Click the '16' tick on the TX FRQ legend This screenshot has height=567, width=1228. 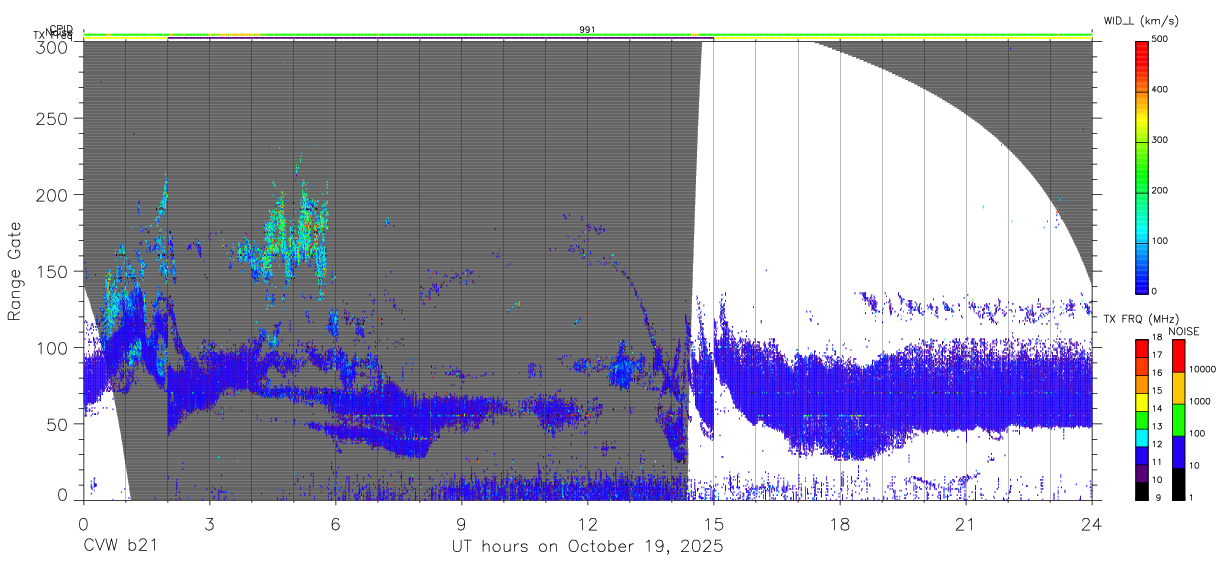pos(1157,373)
